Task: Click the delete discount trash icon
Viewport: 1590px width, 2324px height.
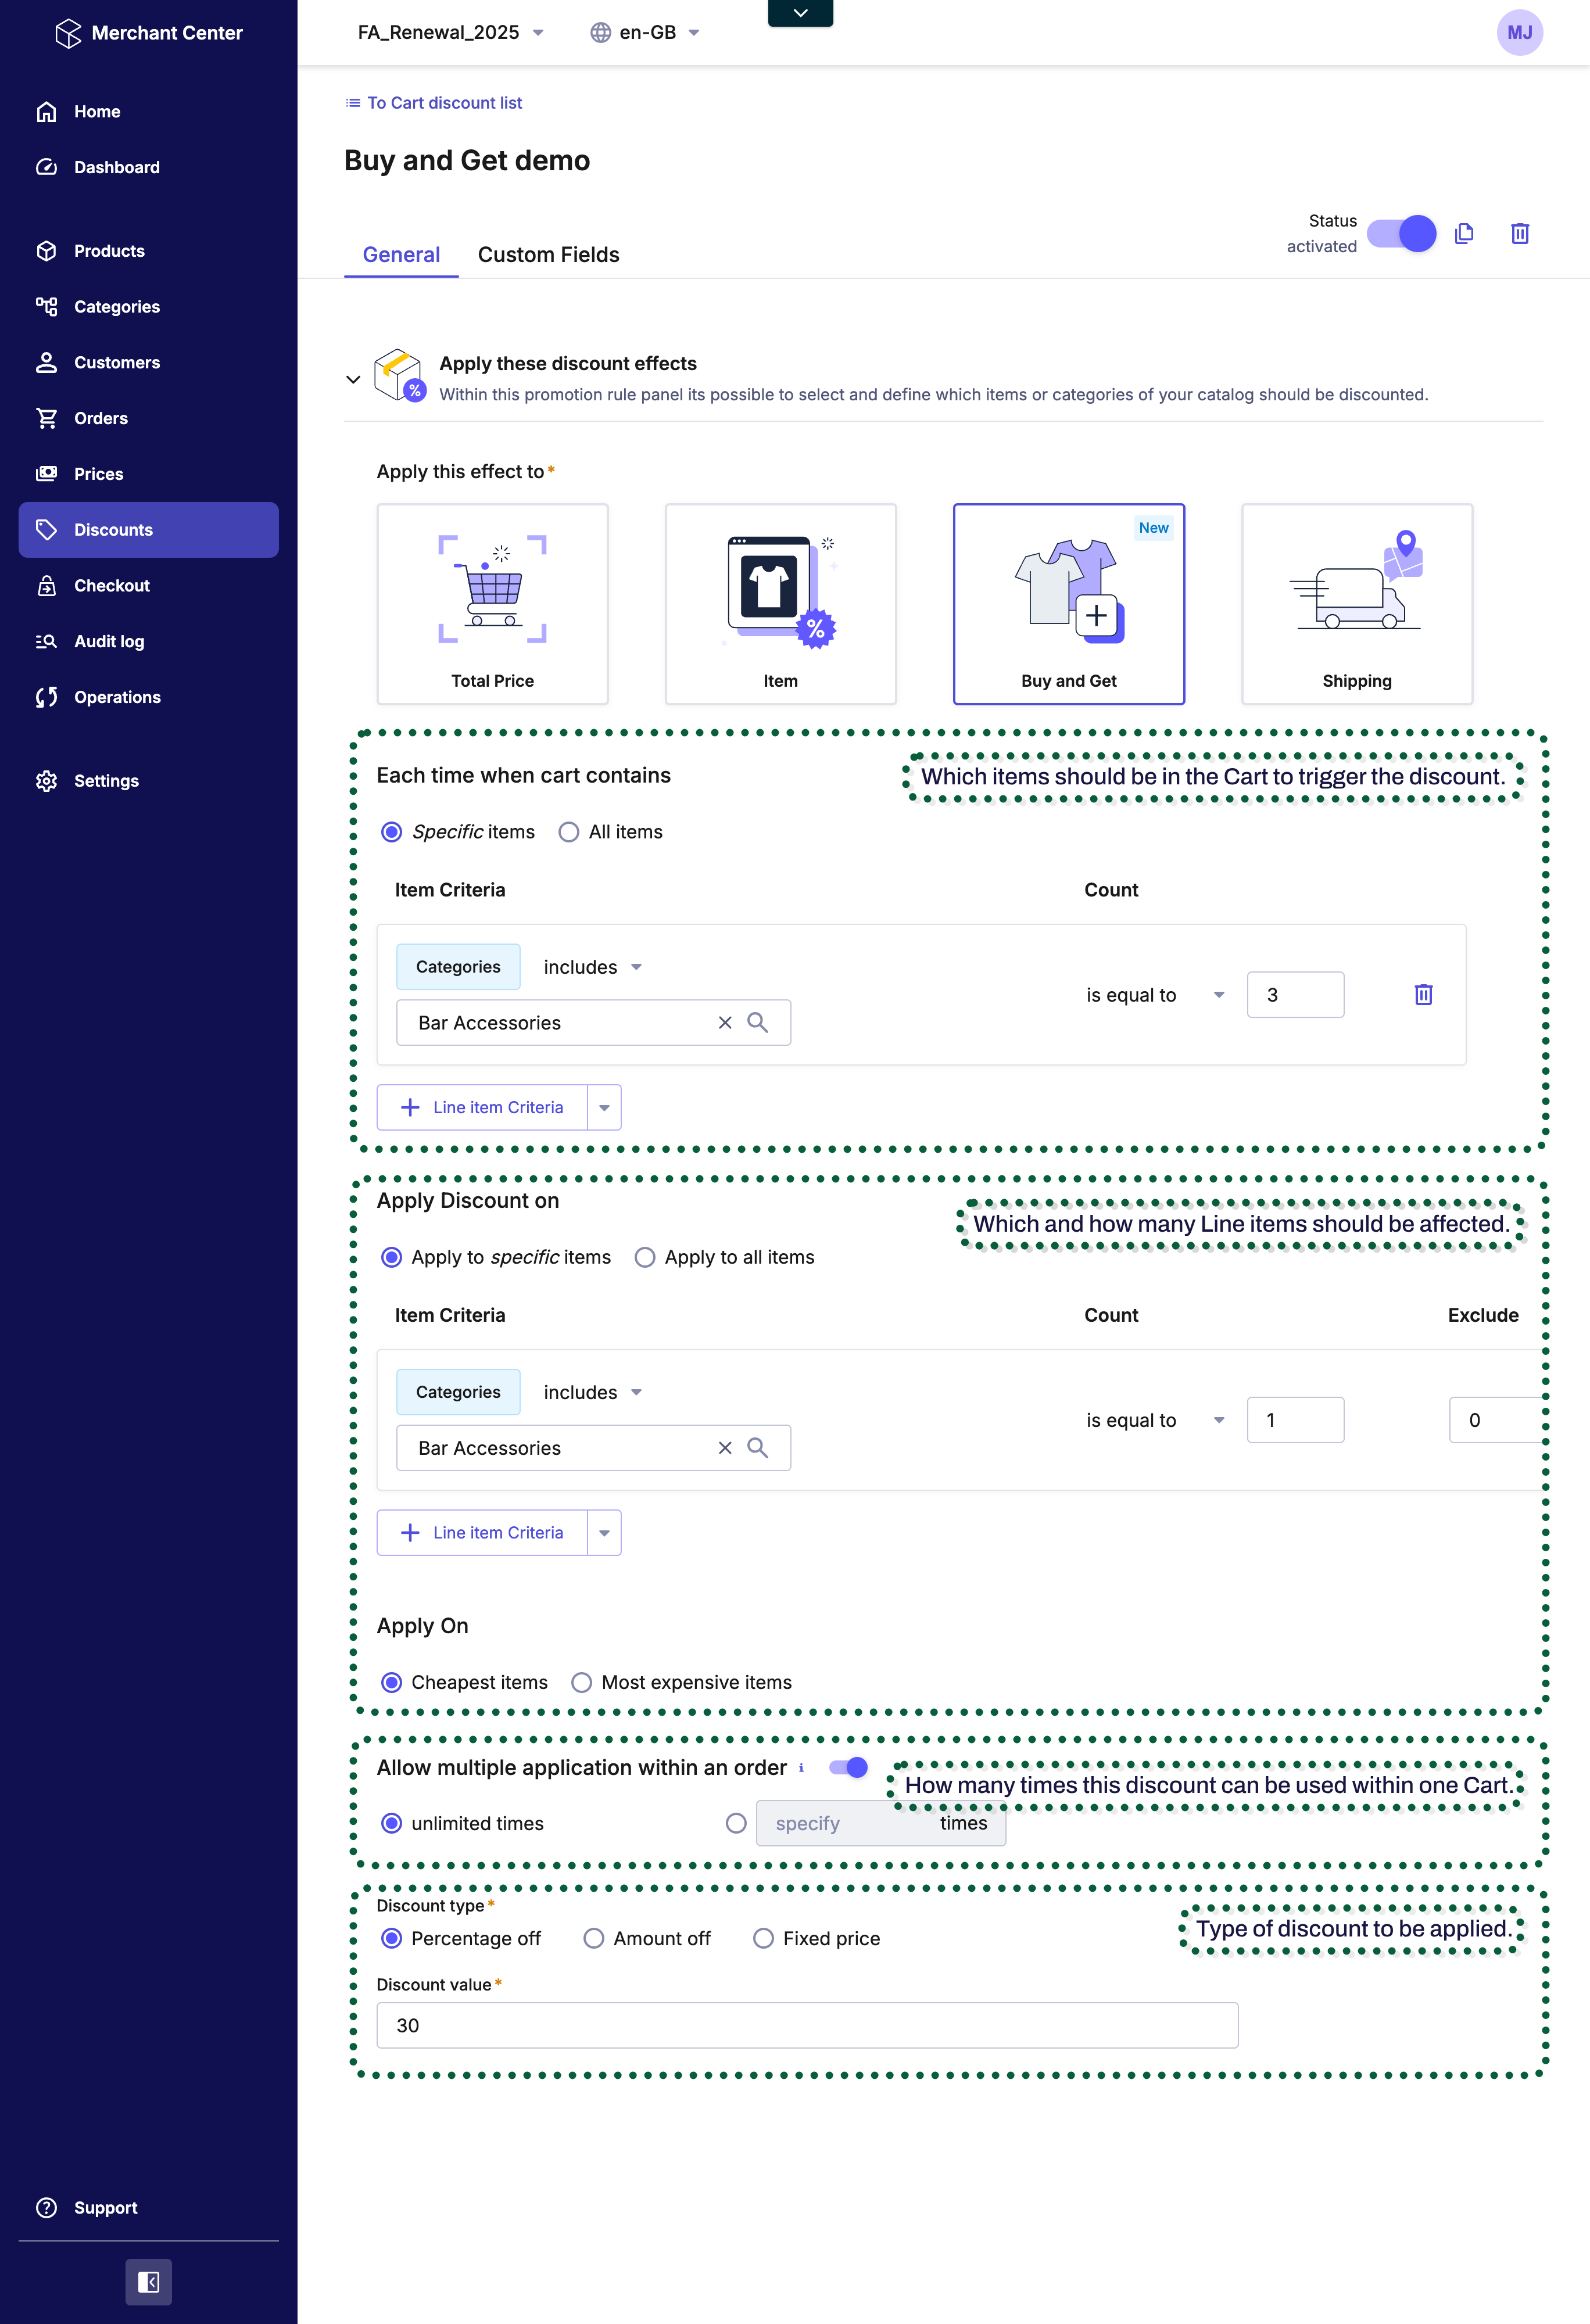Action: [1519, 233]
